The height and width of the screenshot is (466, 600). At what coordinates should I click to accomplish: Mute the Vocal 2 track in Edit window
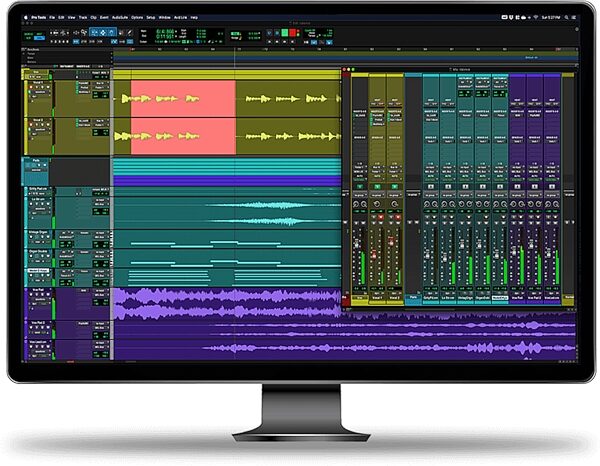(48, 125)
